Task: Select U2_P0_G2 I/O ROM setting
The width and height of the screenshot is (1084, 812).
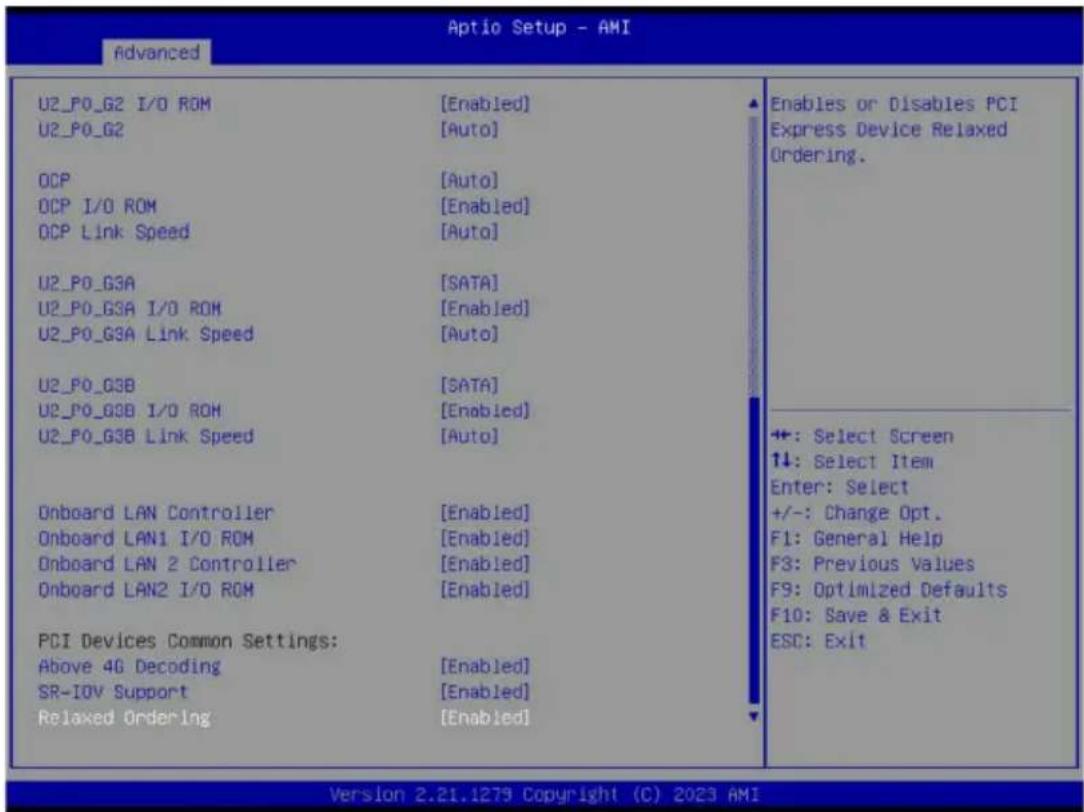Action: coord(124,104)
